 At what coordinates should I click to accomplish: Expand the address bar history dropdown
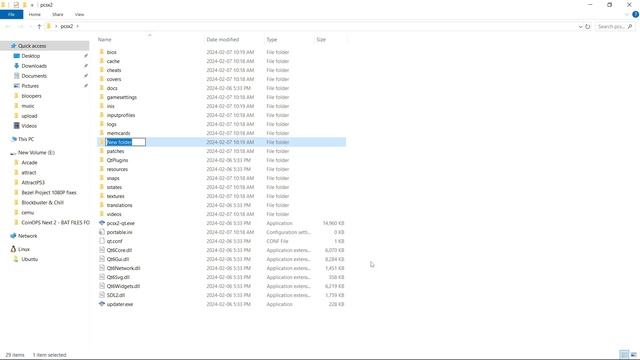point(580,27)
